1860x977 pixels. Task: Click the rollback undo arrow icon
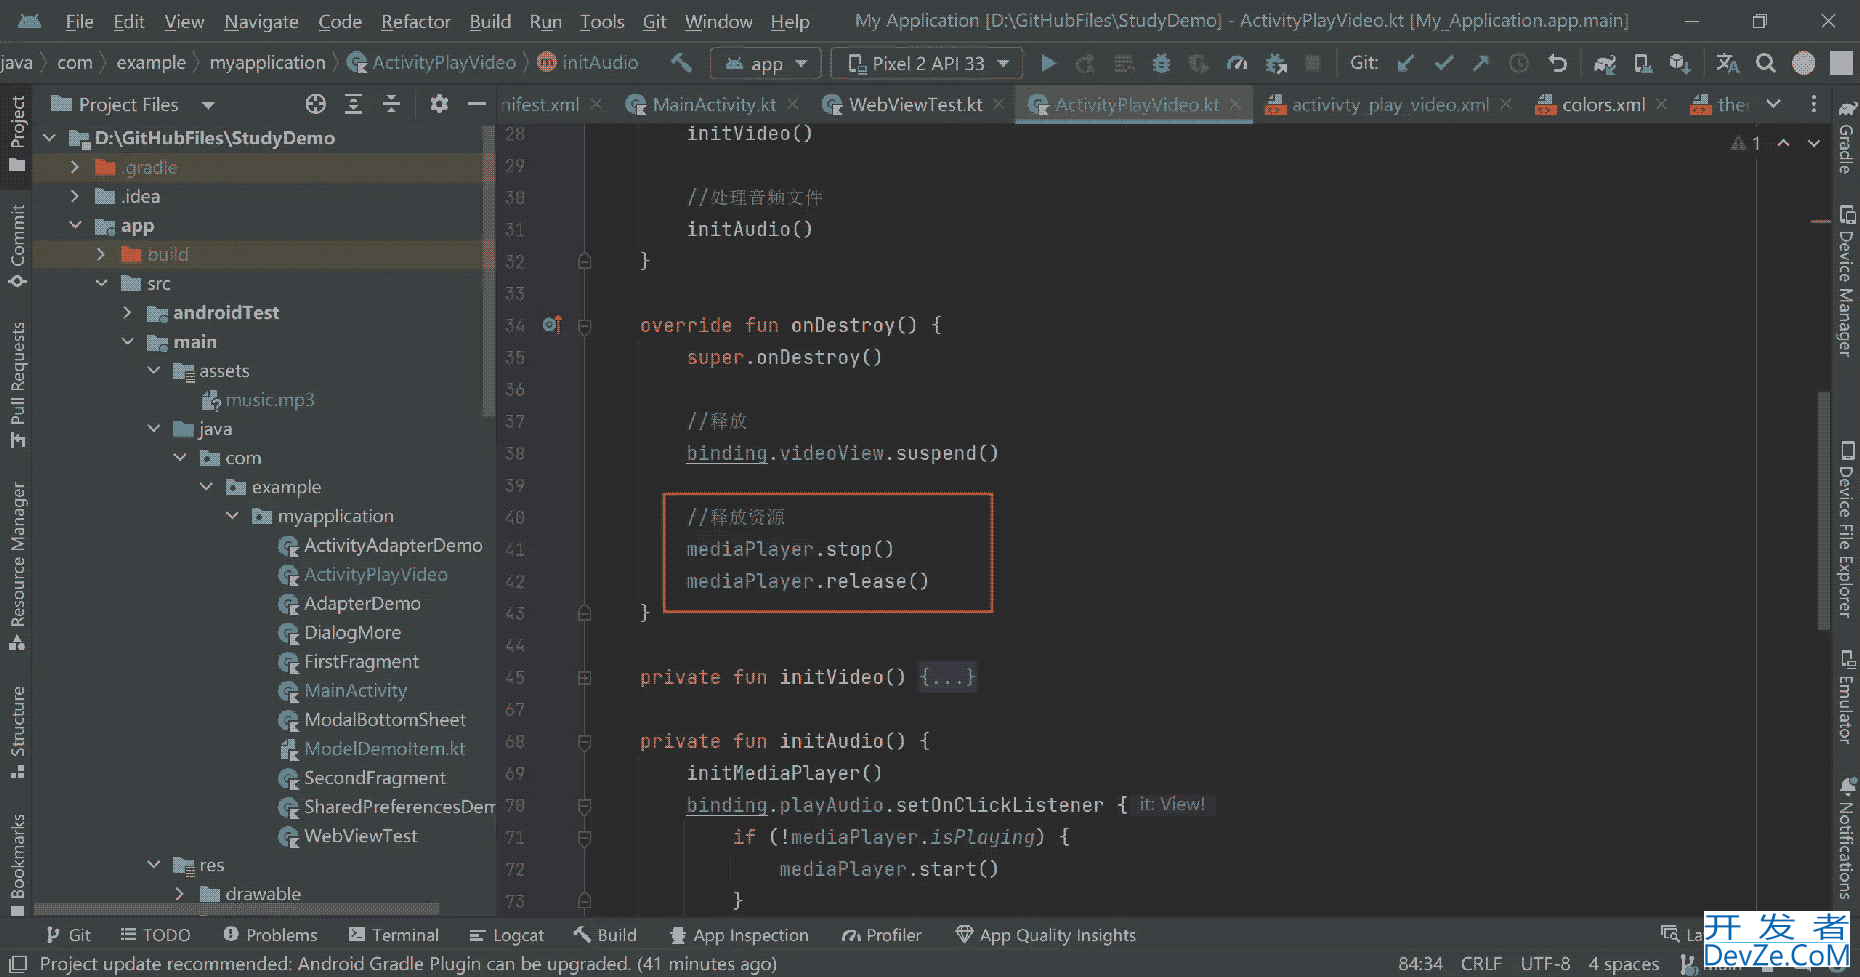click(x=1557, y=63)
